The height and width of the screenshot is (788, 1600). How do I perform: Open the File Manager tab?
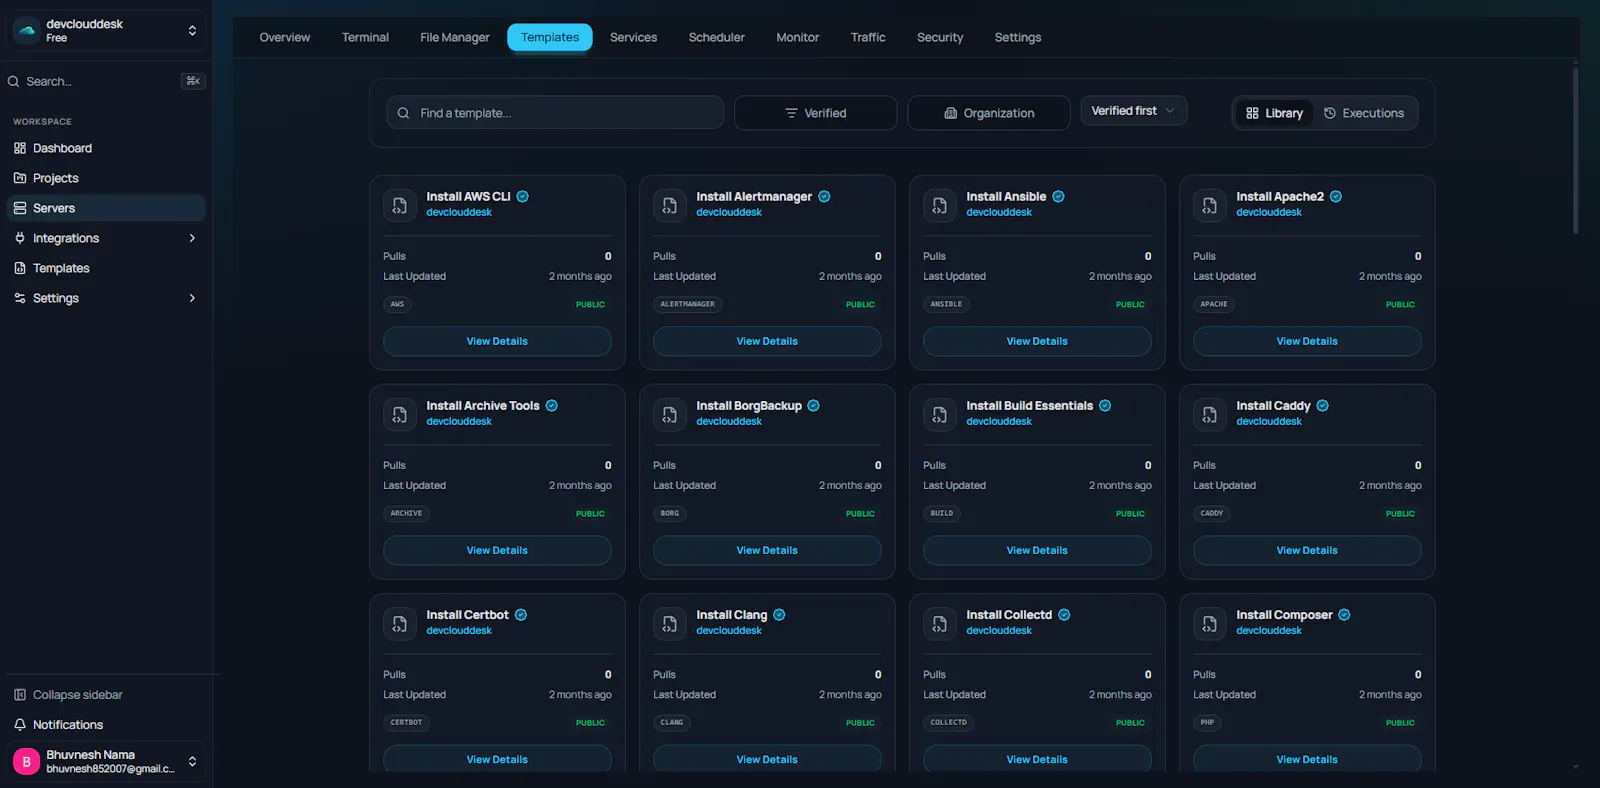(x=455, y=37)
